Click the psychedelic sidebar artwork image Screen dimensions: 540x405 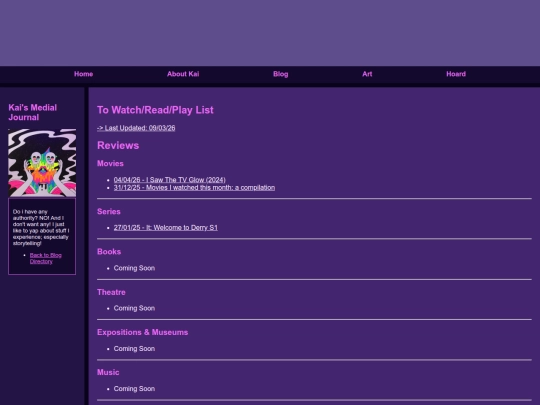click(42, 163)
